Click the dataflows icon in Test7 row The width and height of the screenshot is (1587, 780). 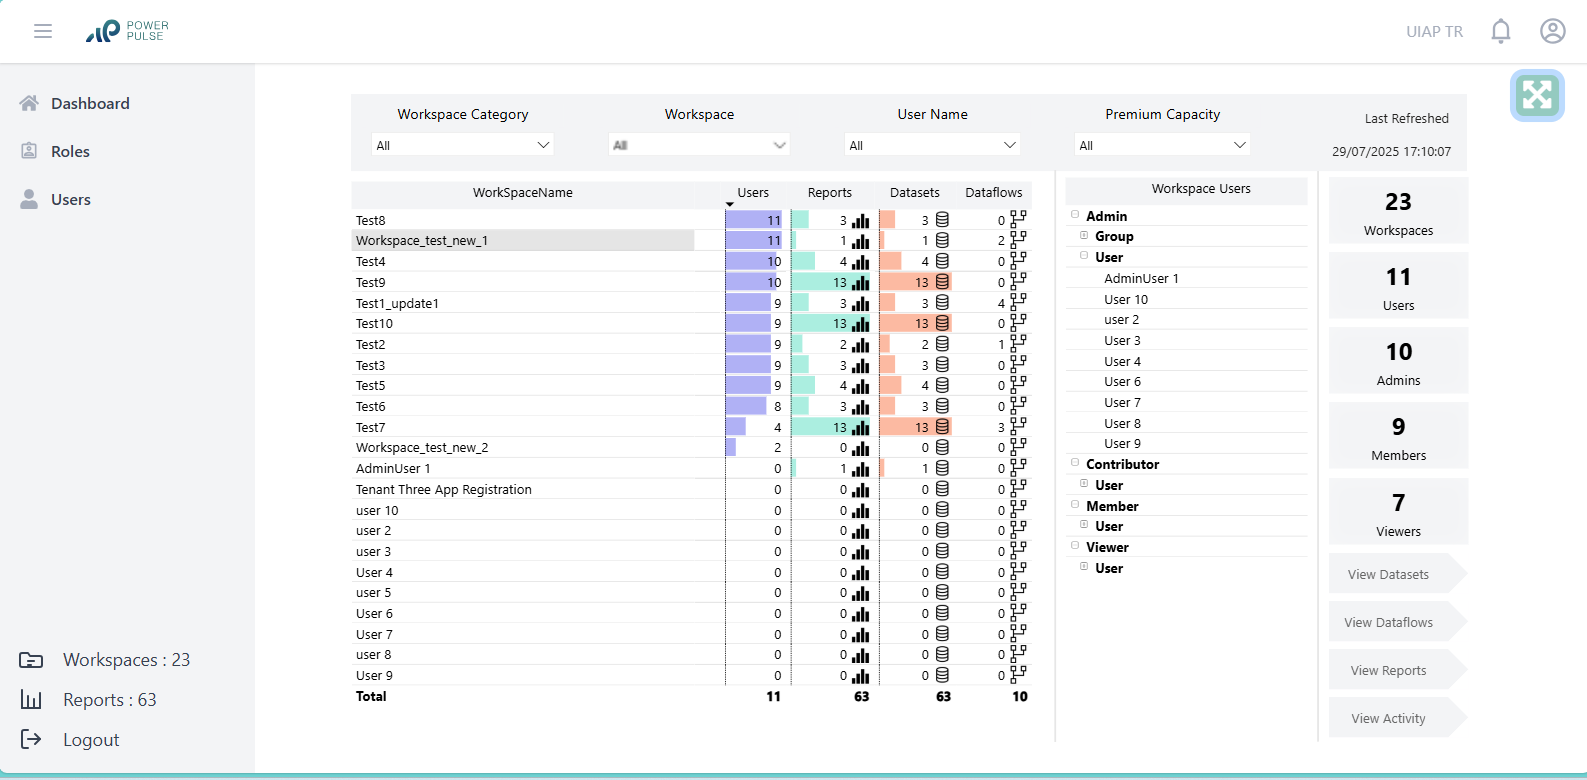pyautogui.click(x=1018, y=426)
